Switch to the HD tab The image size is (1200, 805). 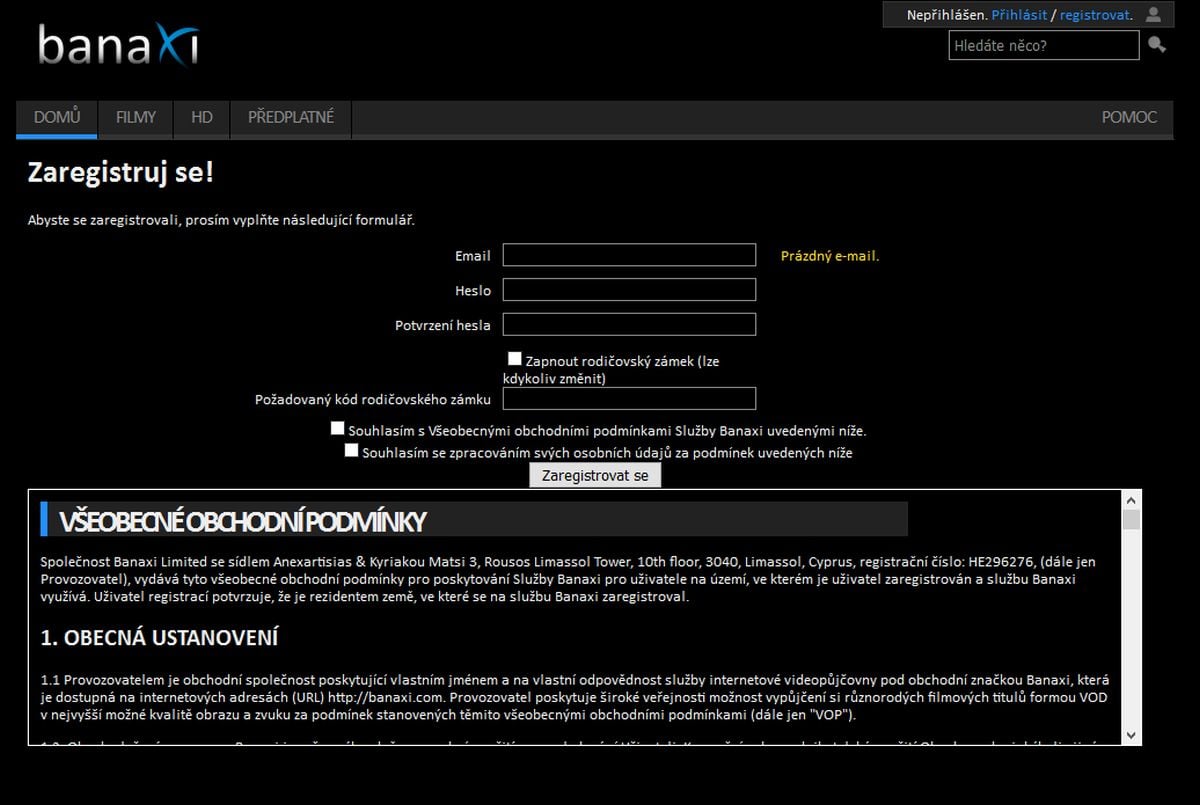pyautogui.click(x=202, y=118)
